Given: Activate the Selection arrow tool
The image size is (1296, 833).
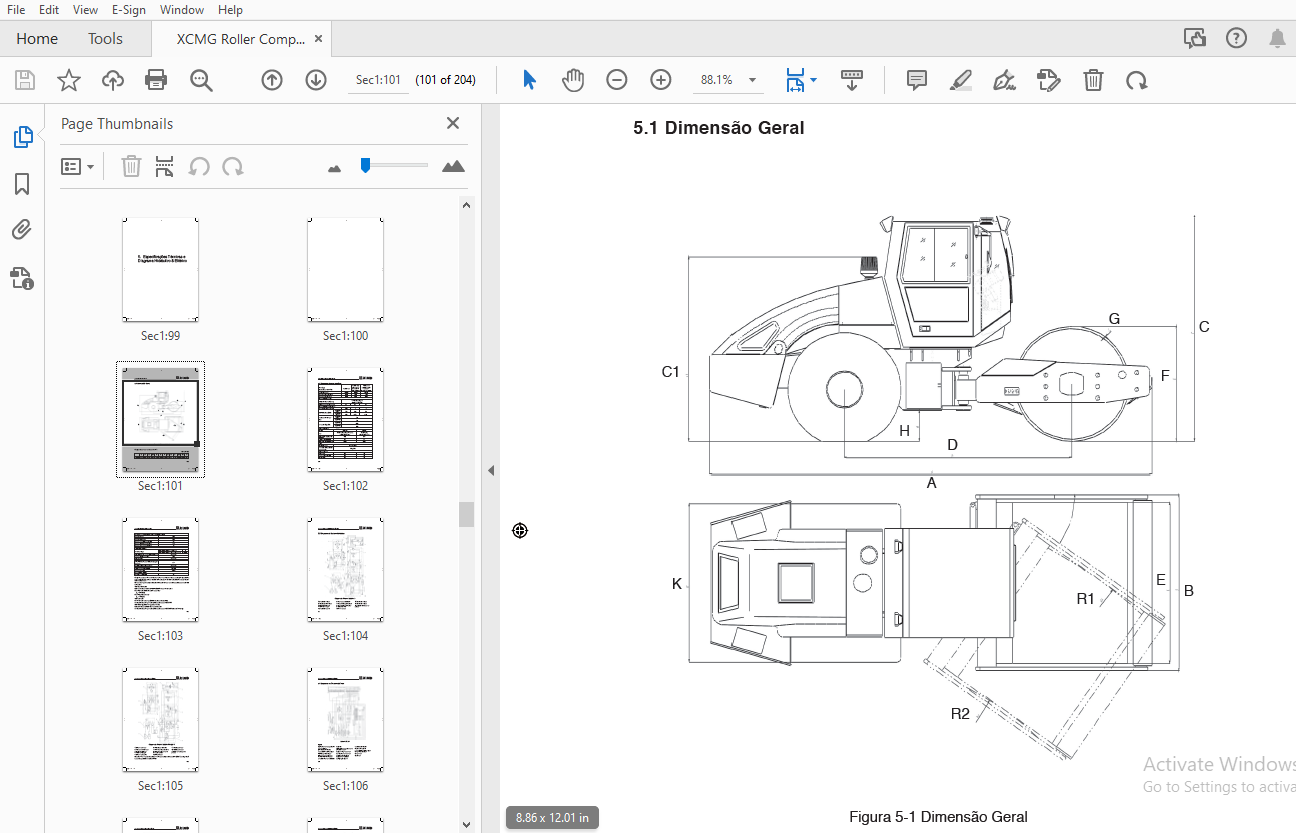Looking at the screenshot, I should tap(529, 80).
